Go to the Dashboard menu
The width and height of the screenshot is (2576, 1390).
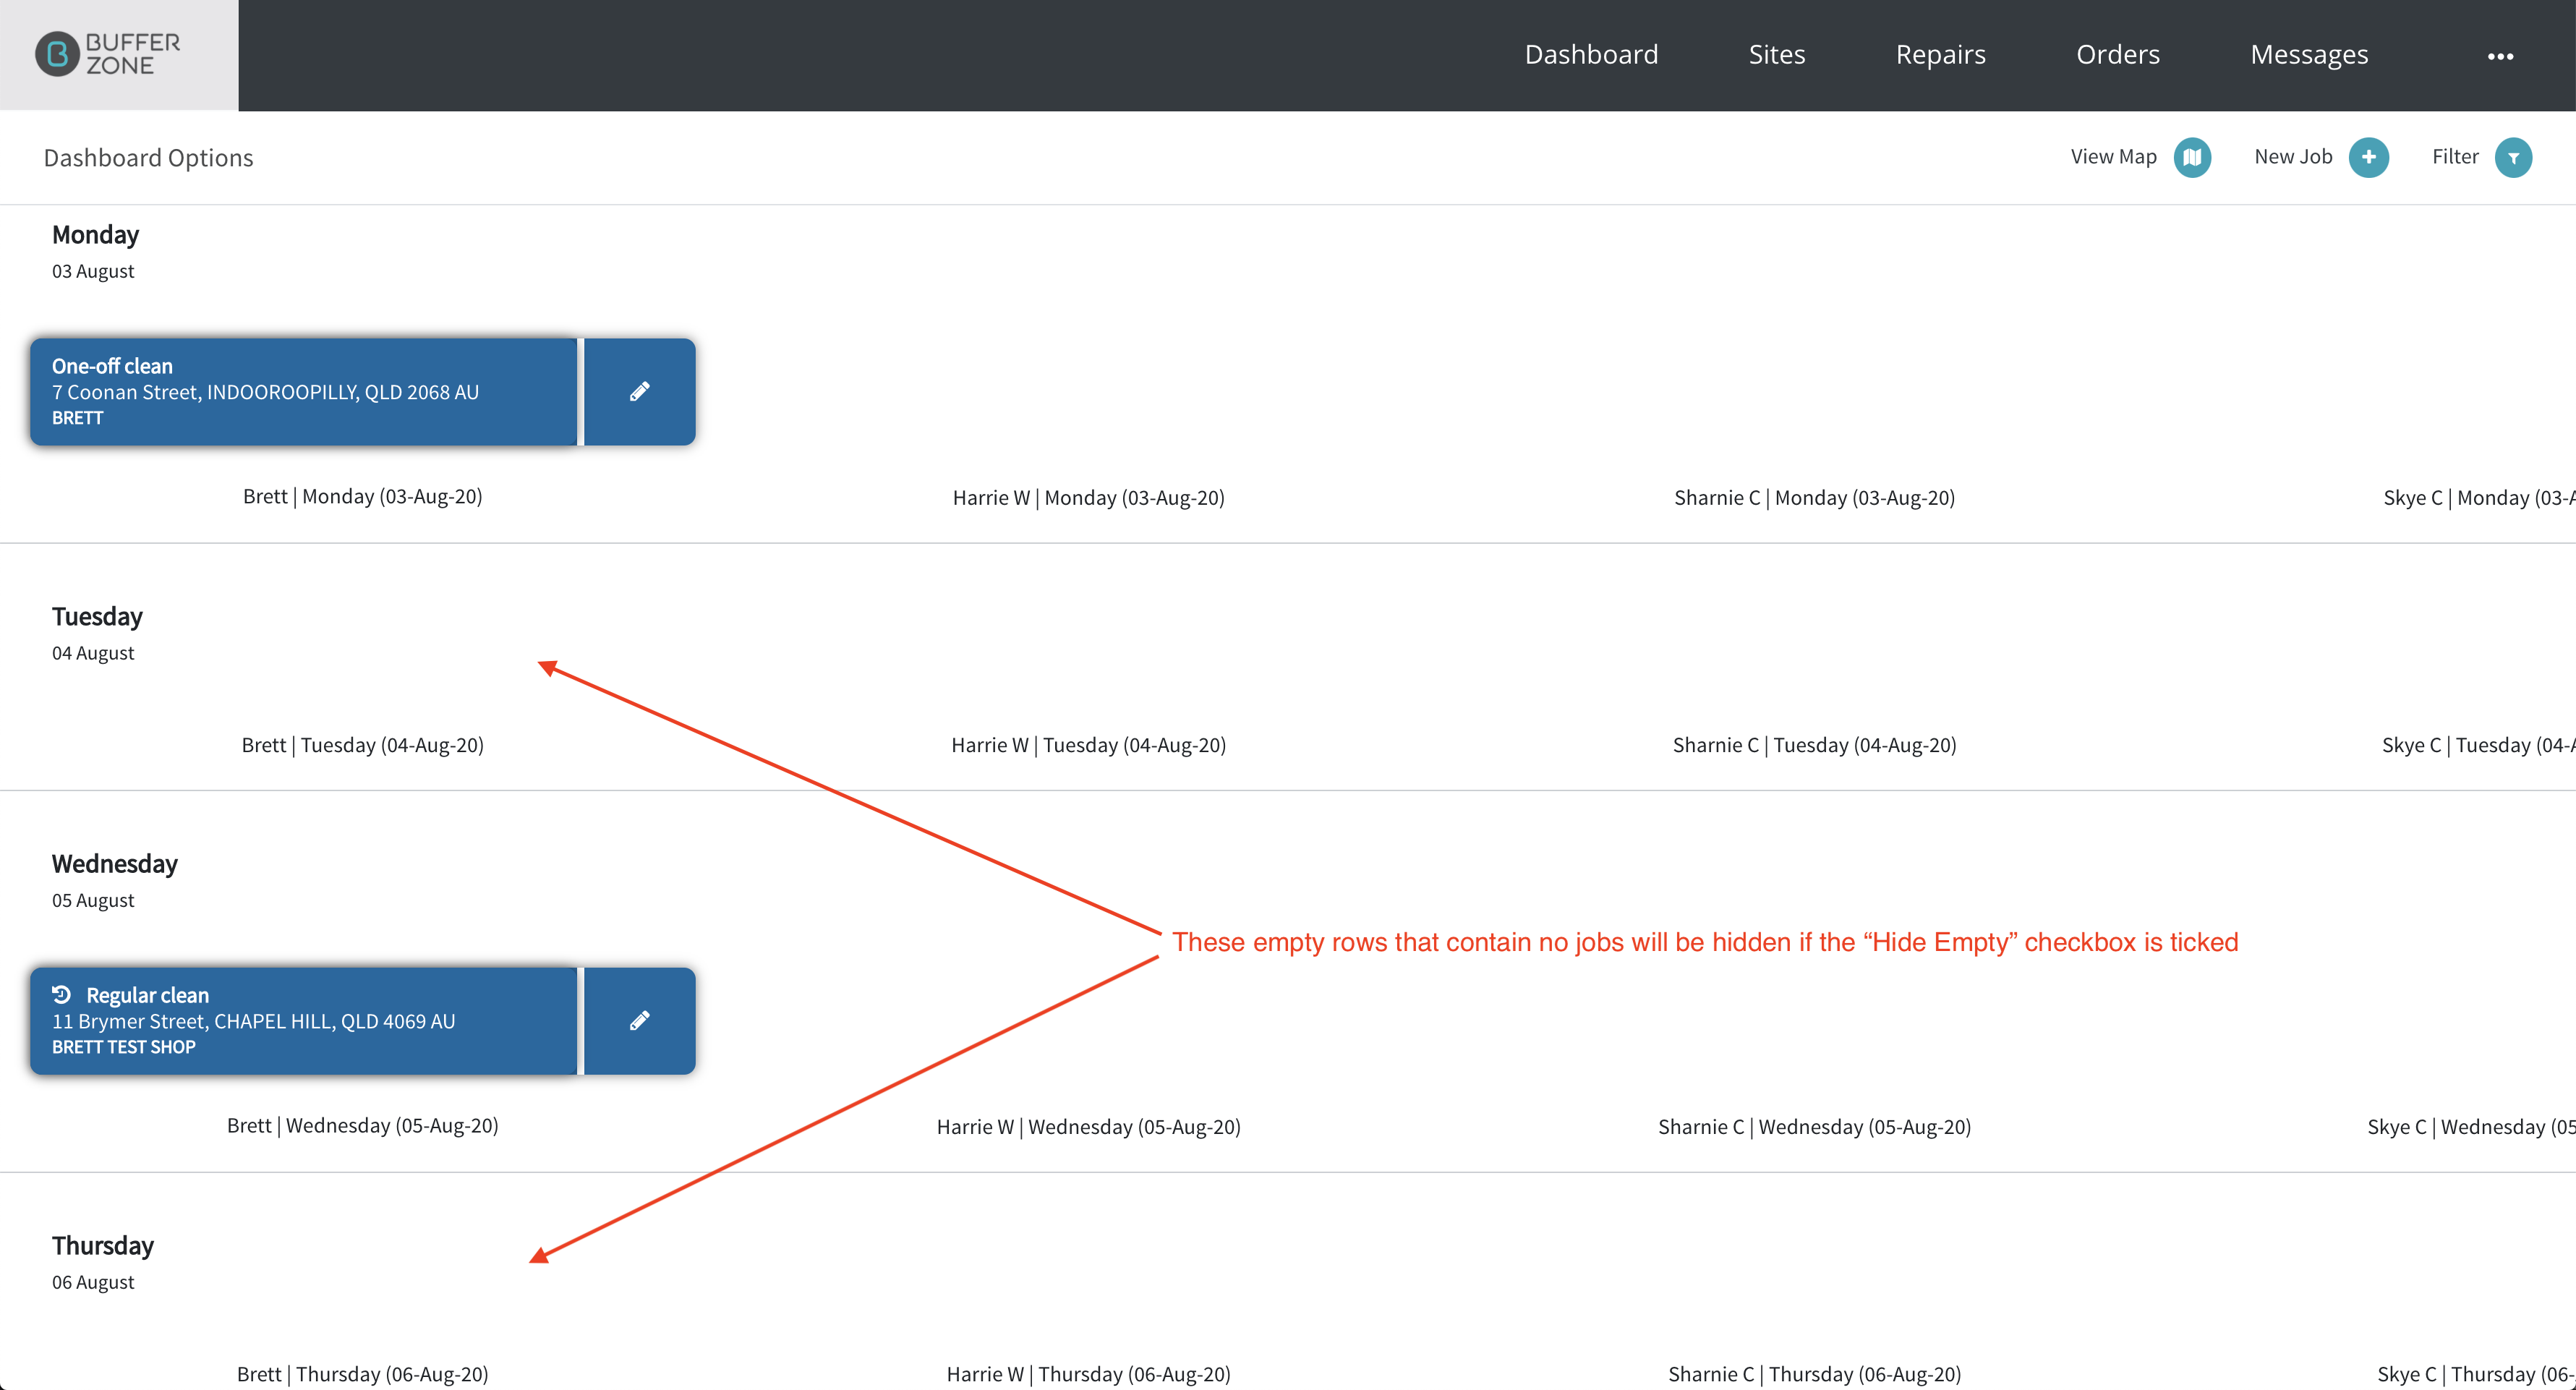pos(1591,54)
